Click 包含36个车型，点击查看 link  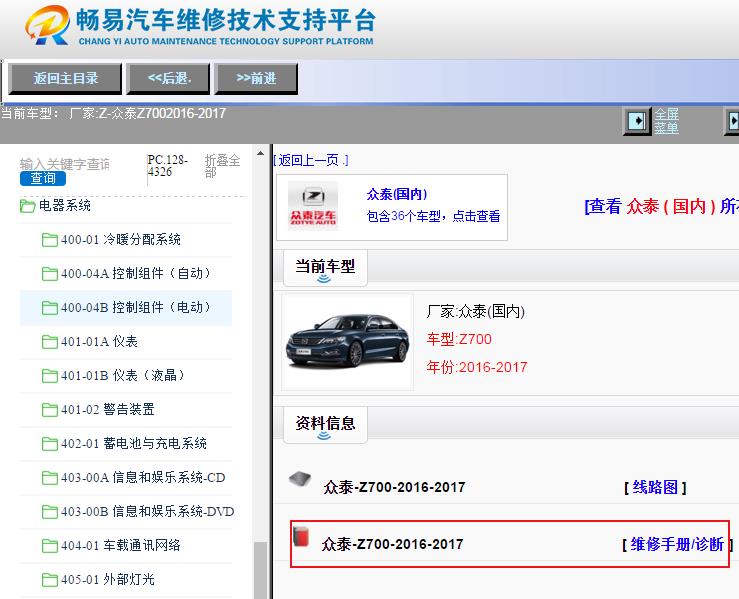point(433,216)
